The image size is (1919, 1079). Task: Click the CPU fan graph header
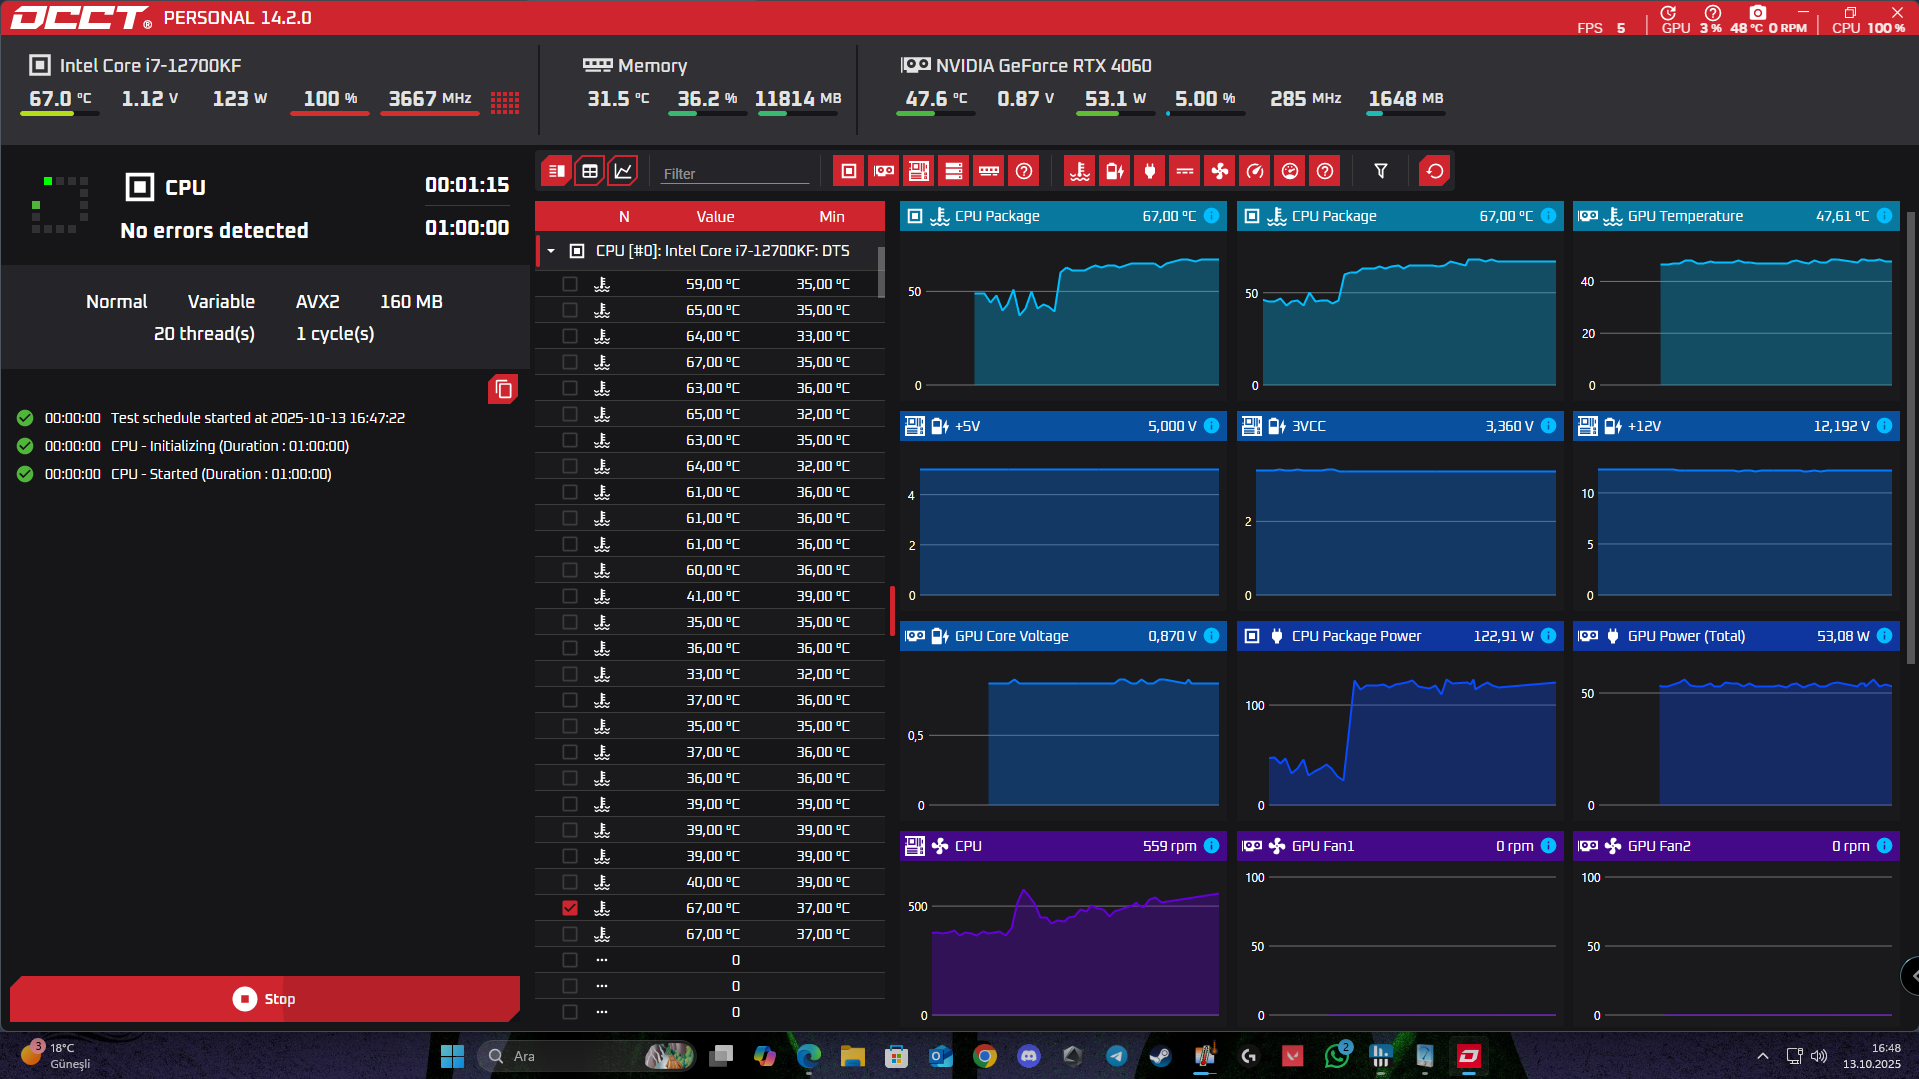click(x=1063, y=846)
